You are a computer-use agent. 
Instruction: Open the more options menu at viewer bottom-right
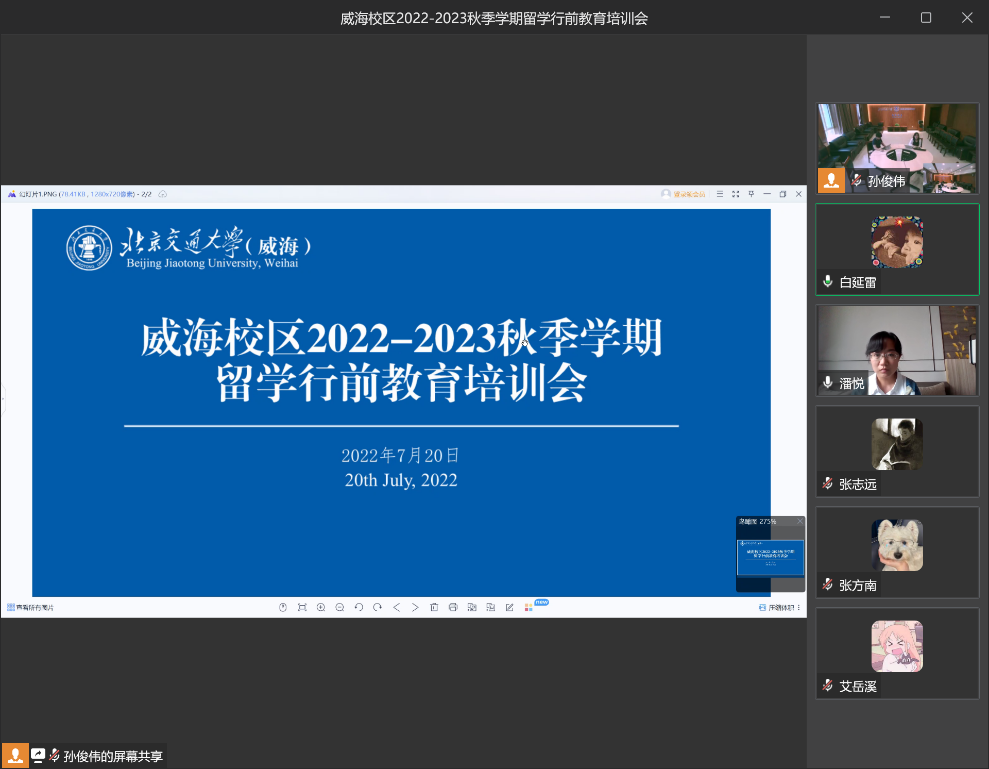click(799, 607)
